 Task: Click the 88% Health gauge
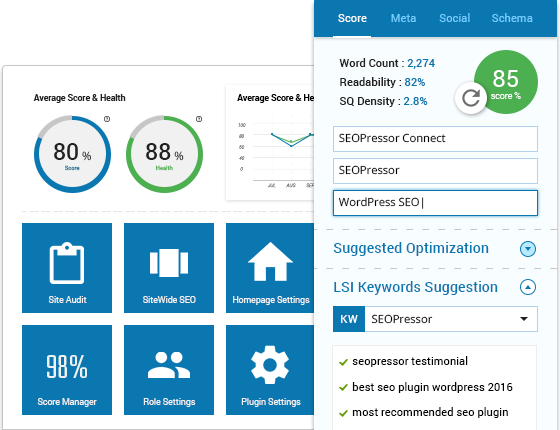164,154
